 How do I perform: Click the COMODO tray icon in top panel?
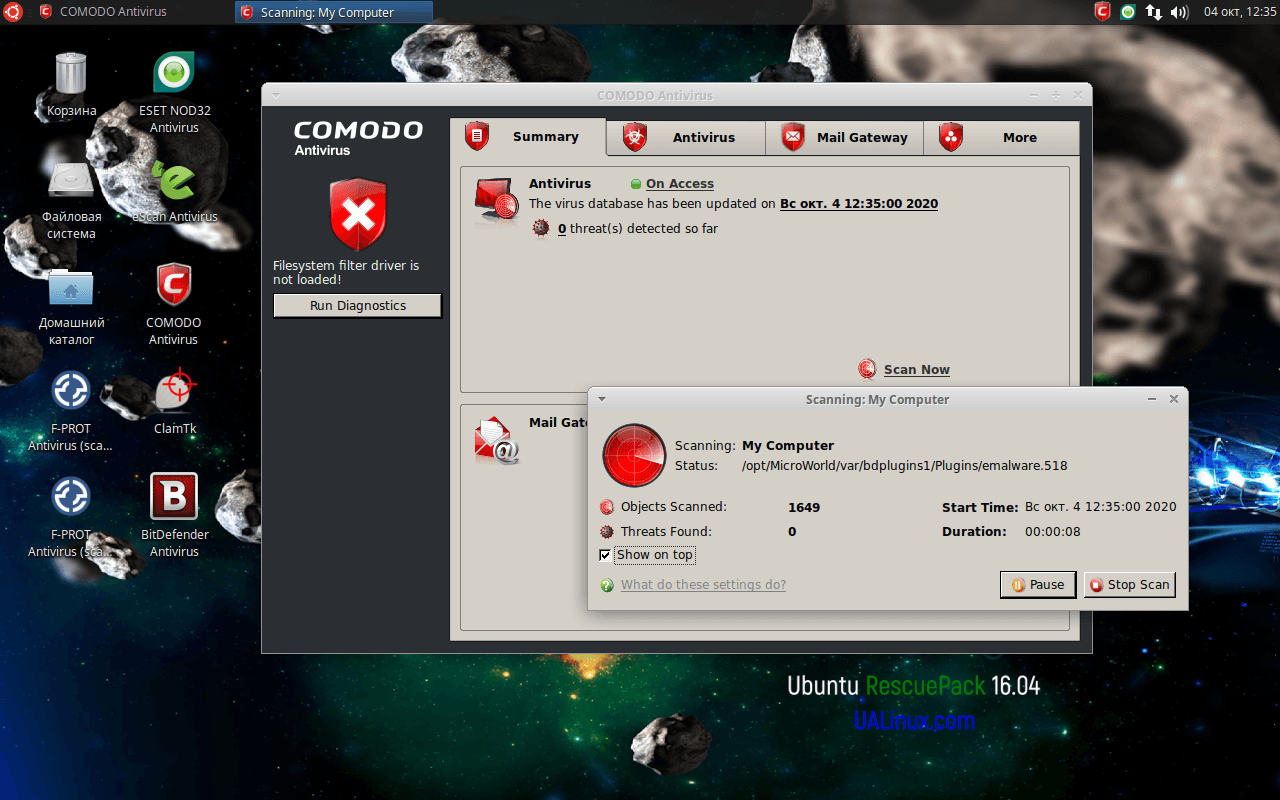(1102, 12)
